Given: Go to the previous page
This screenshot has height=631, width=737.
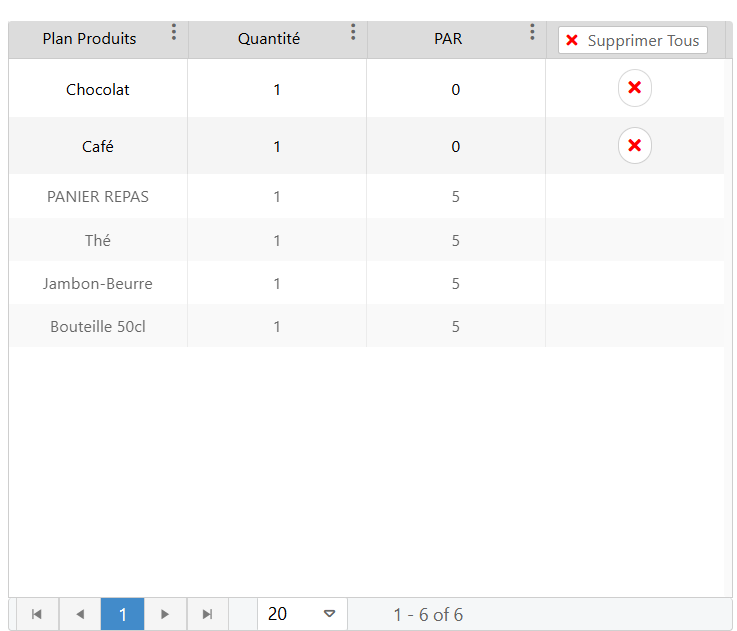Looking at the screenshot, I should (80, 614).
